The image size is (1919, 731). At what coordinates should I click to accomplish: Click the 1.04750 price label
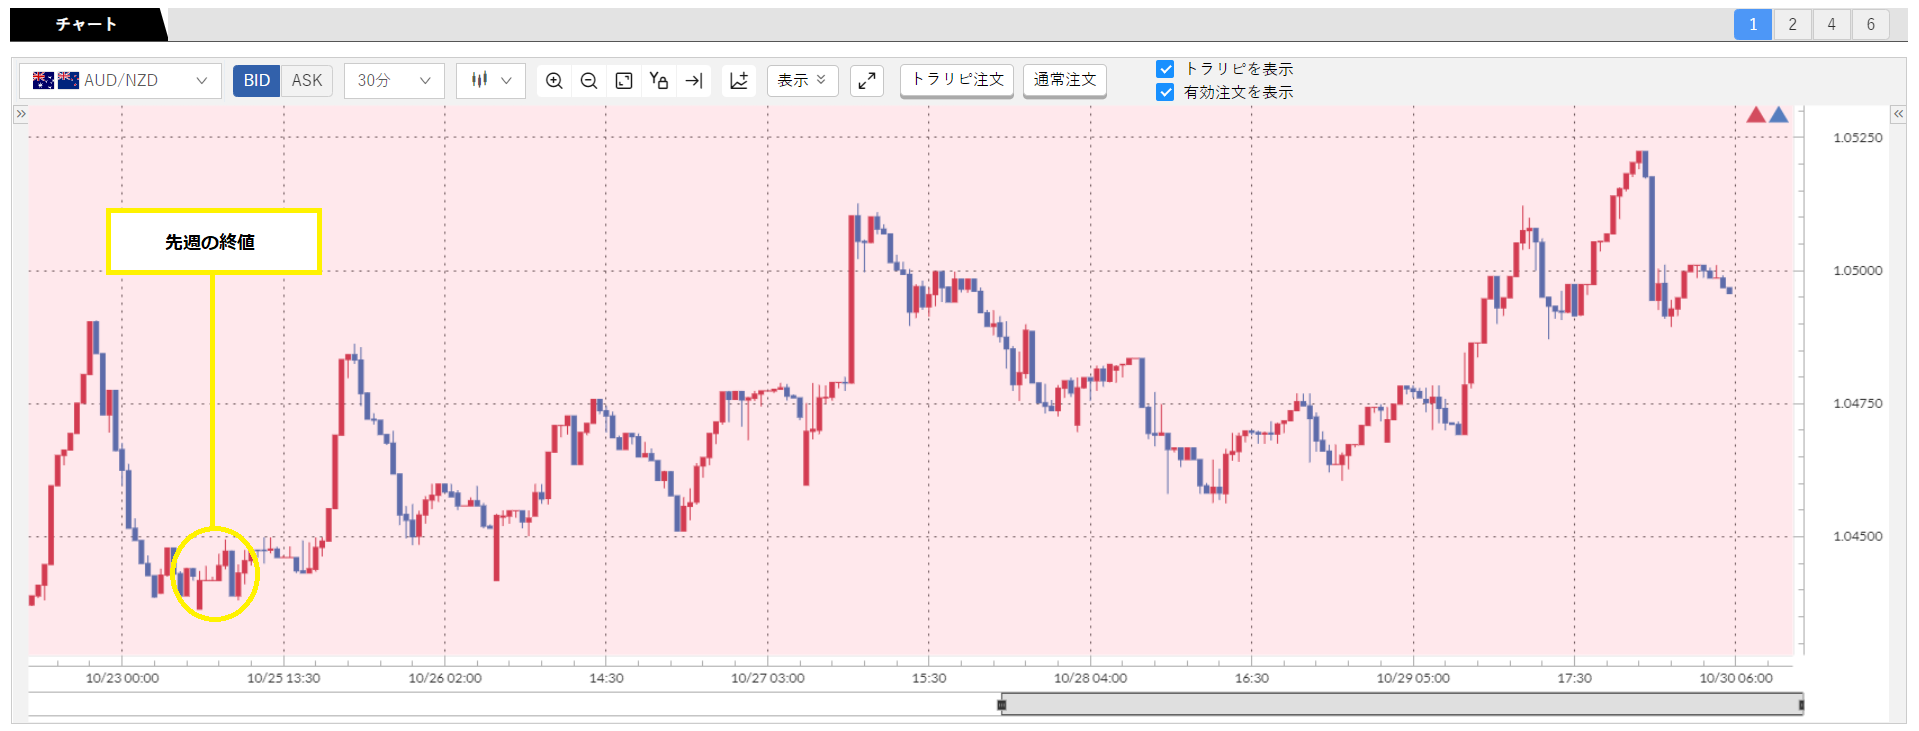coord(1857,404)
